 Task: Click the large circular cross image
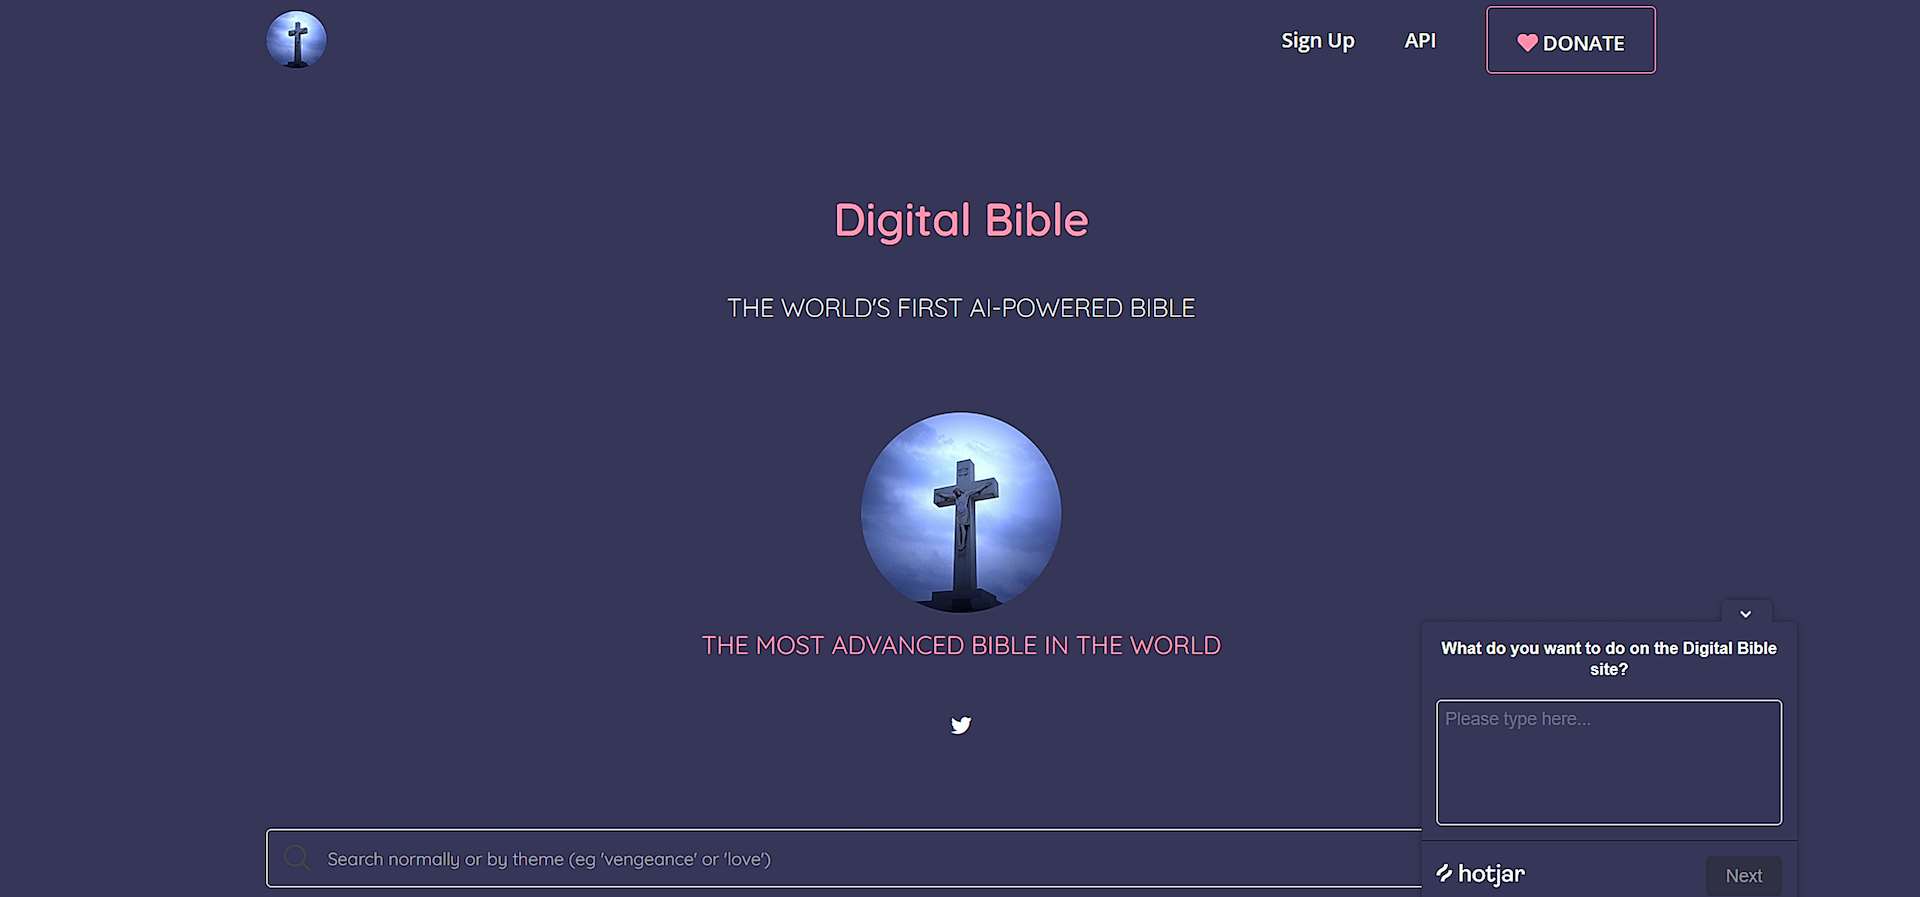pyautogui.click(x=961, y=512)
